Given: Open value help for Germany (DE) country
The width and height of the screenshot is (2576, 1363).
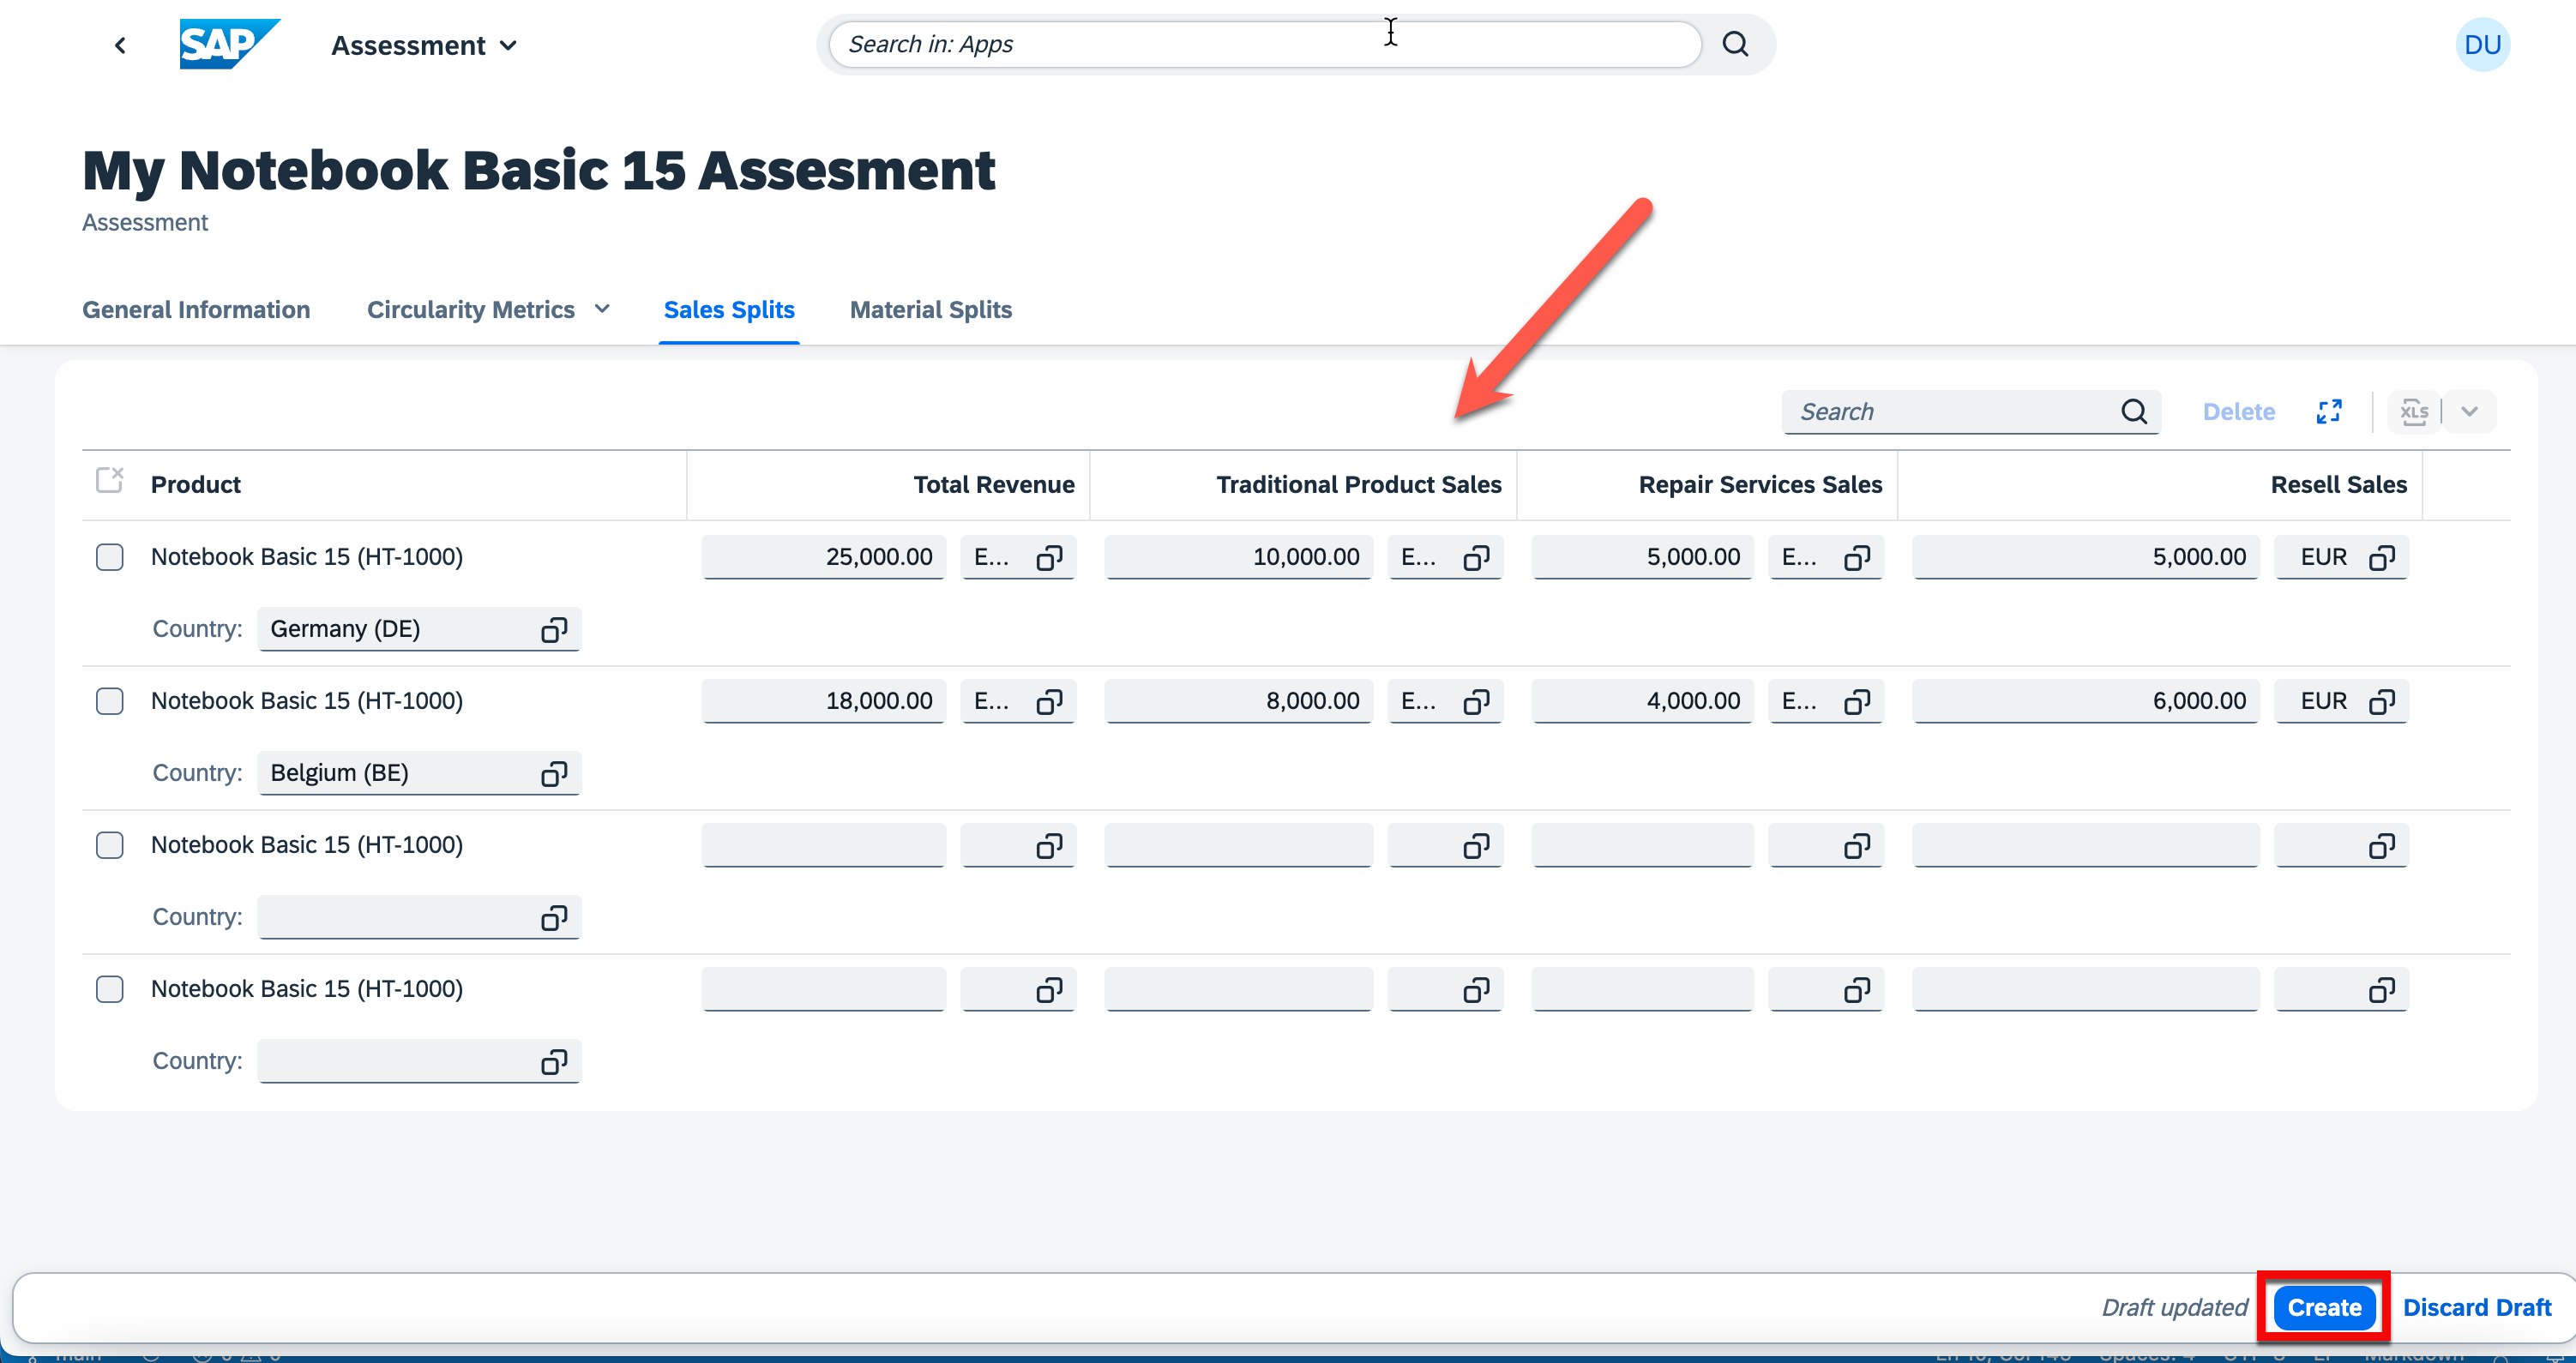Looking at the screenshot, I should coord(554,630).
